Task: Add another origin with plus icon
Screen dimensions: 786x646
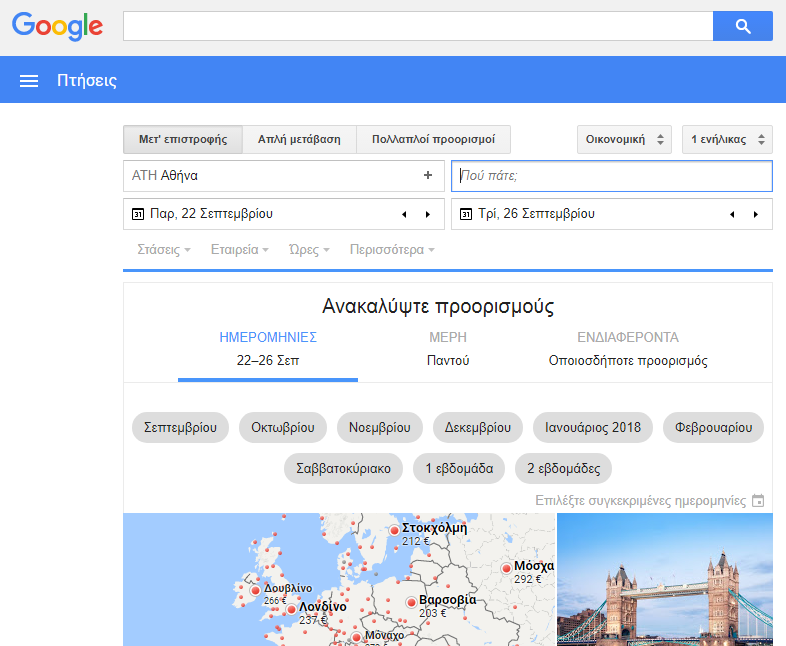Action: tap(428, 175)
